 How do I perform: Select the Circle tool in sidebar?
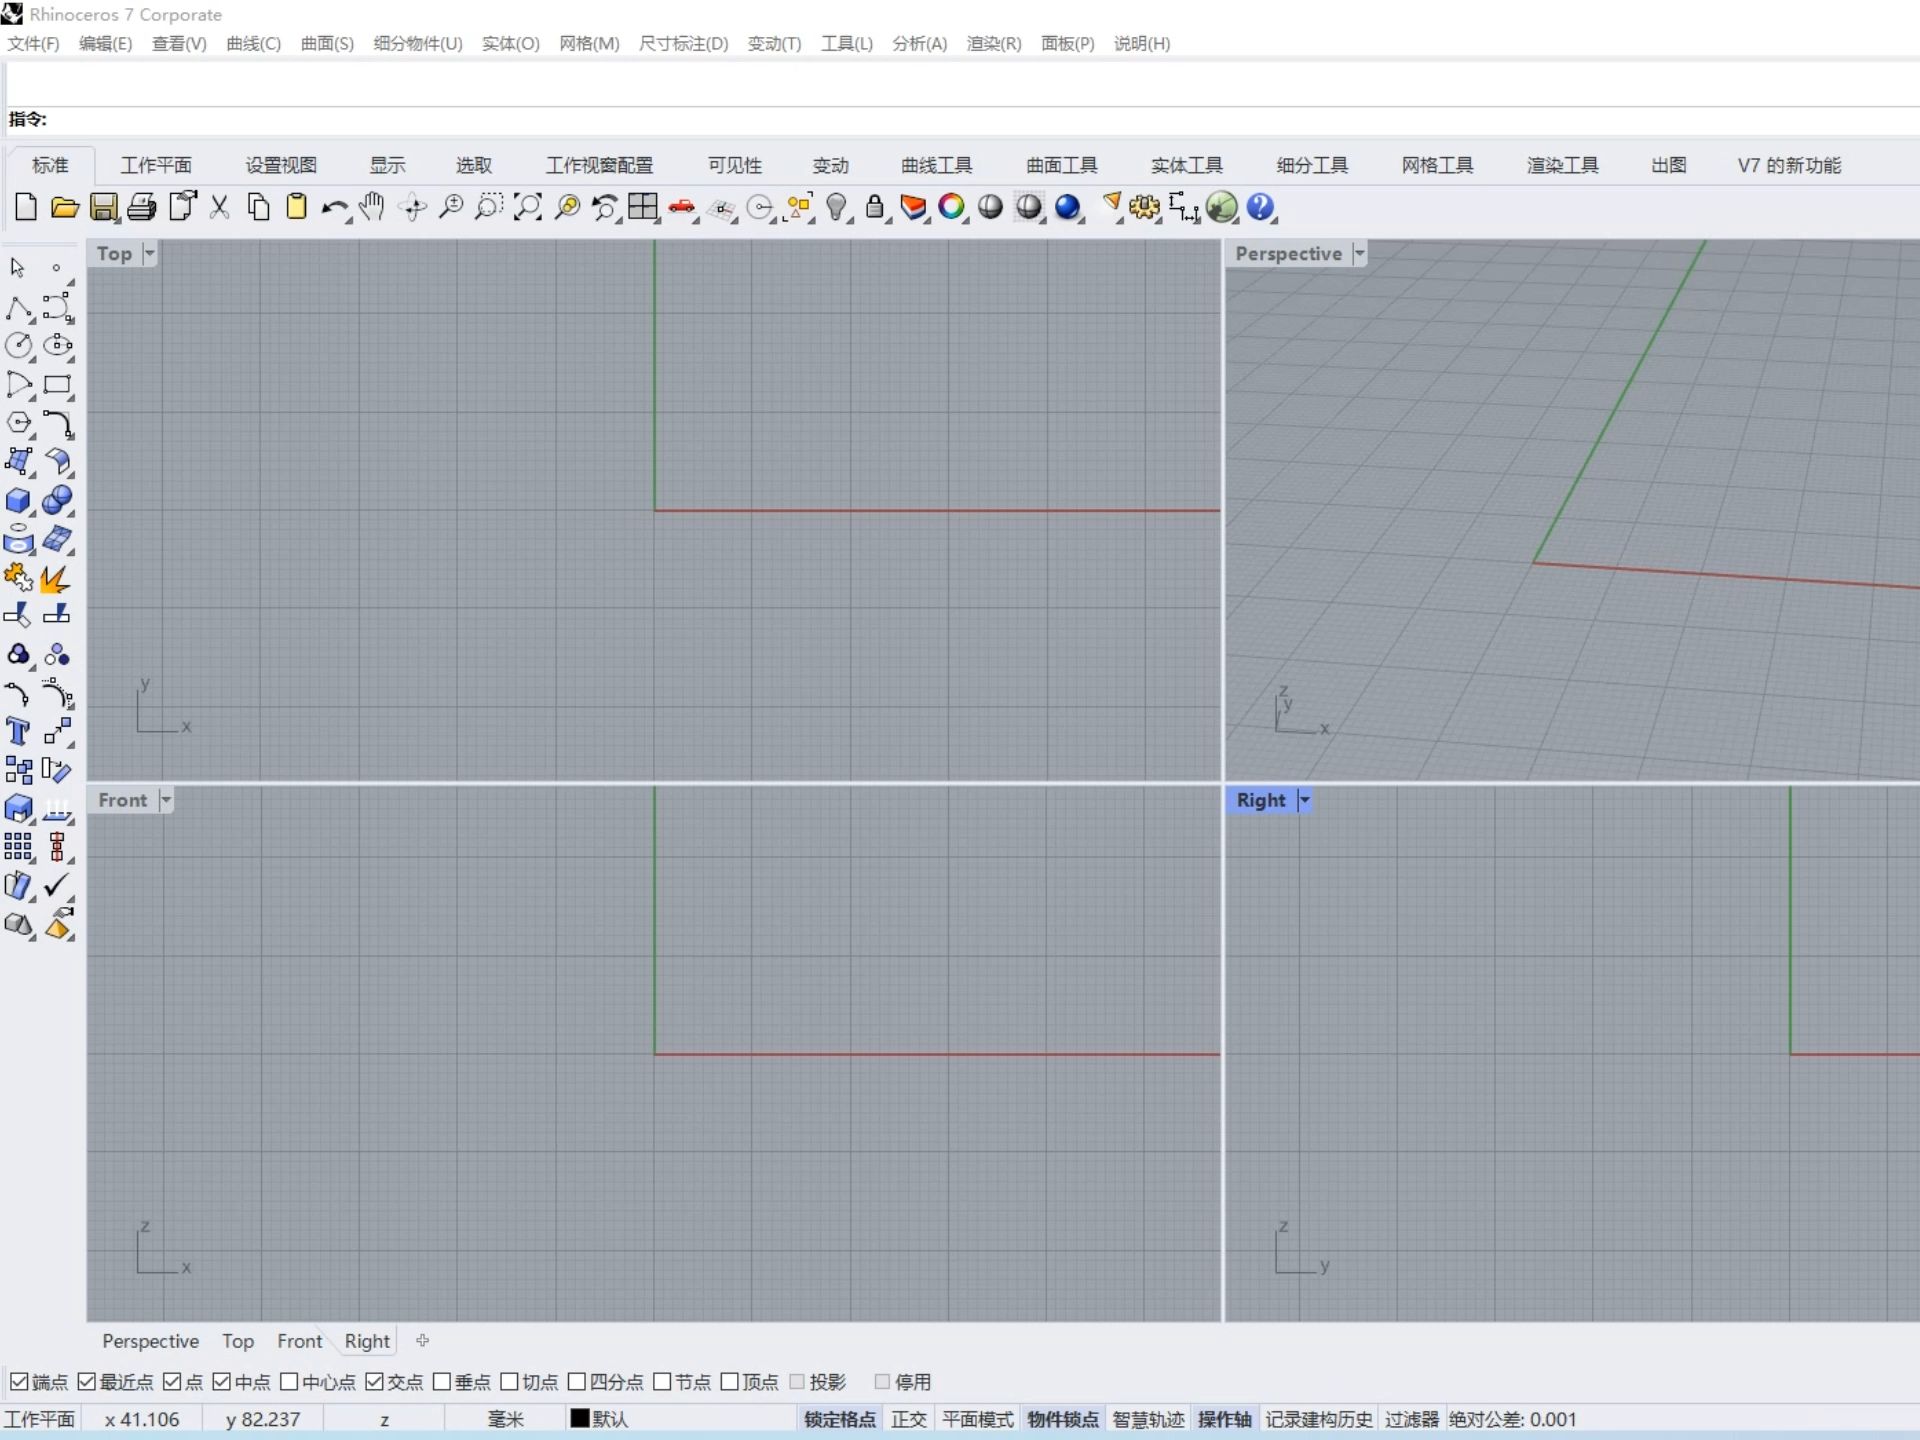19,346
